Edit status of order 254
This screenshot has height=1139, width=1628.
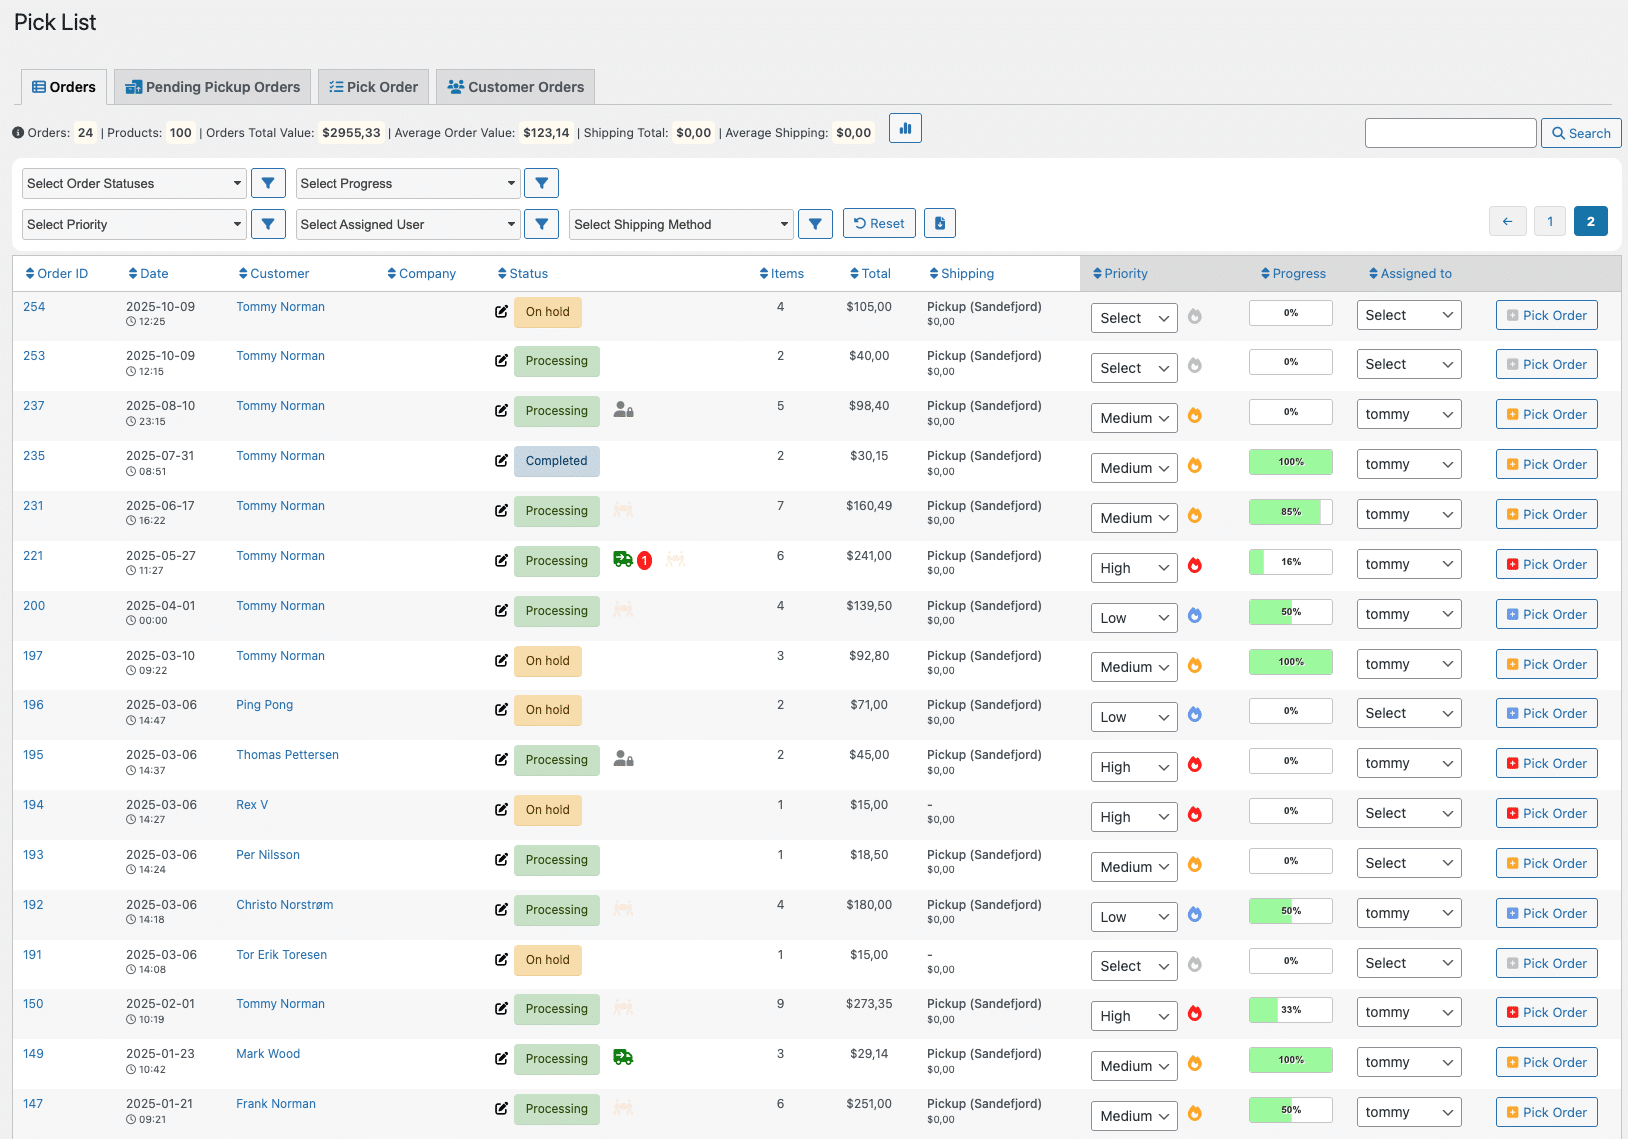click(x=501, y=312)
